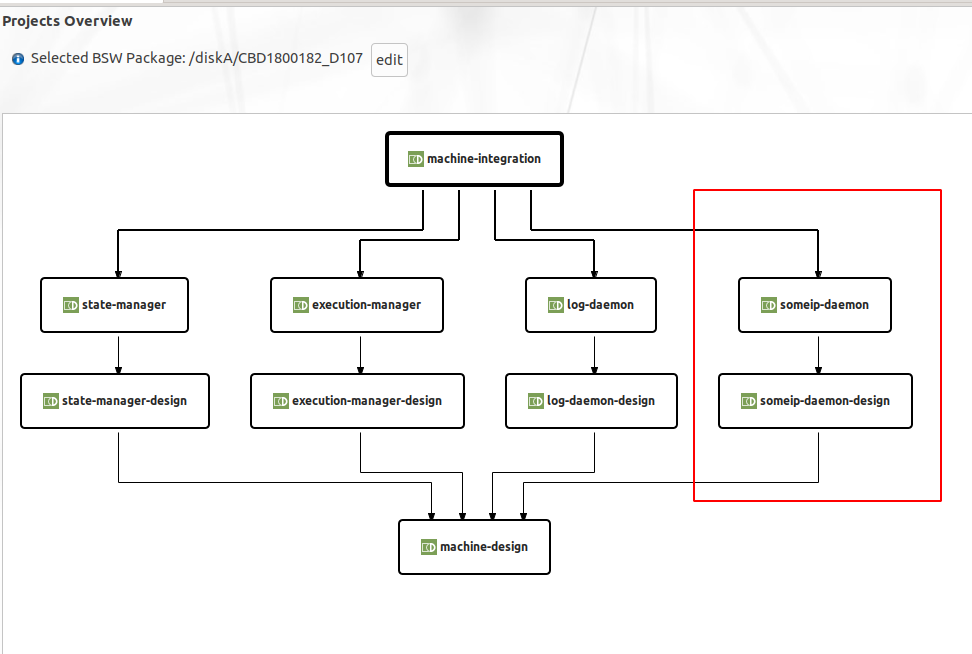Screen dimensions: 972x654
Task: Select the someip-daemon project node
Action: tap(815, 305)
